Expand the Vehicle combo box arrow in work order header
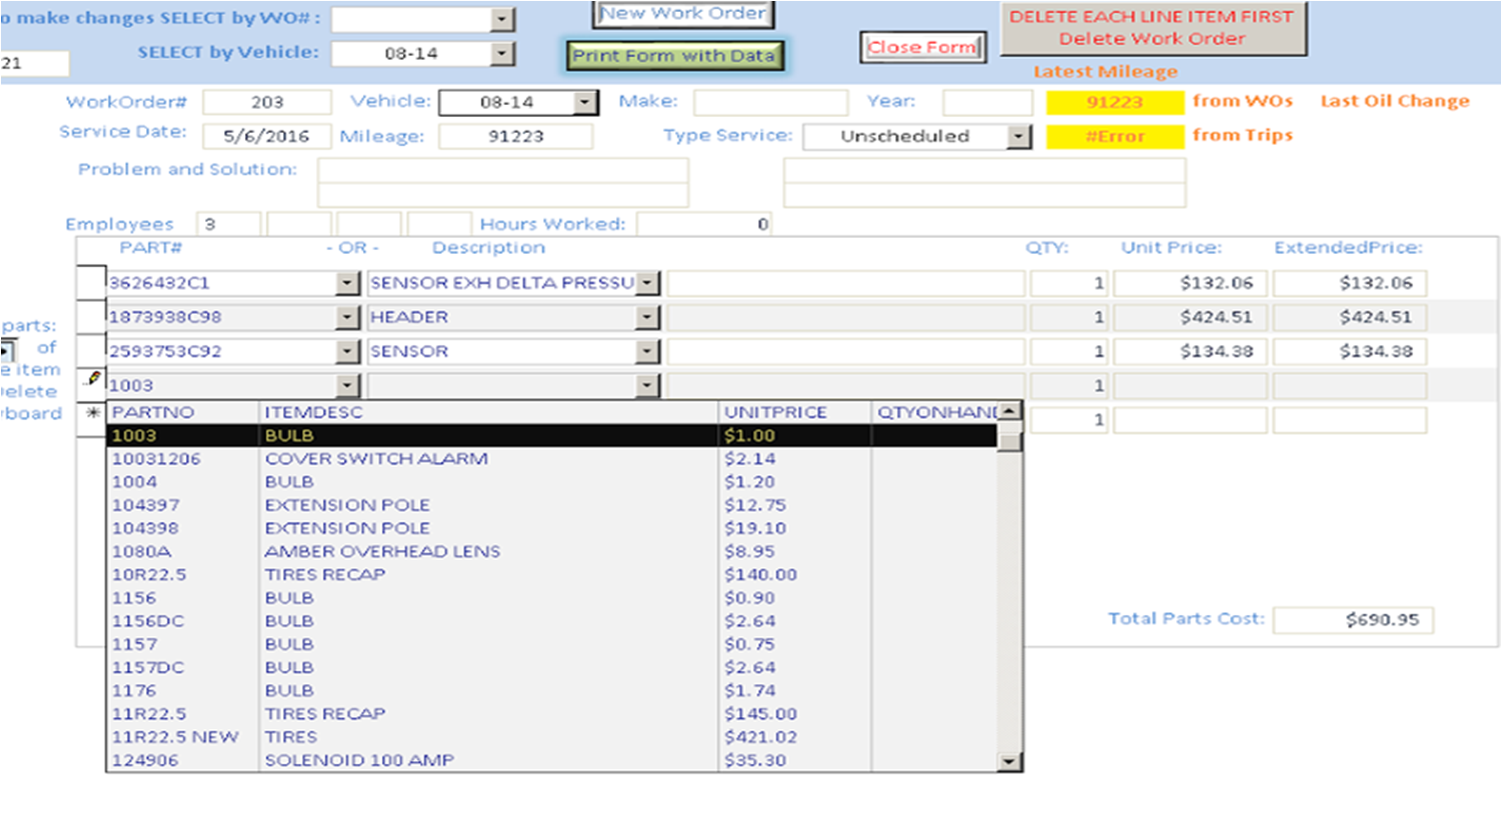1502x829 pixels. click(x=584, y=102)
